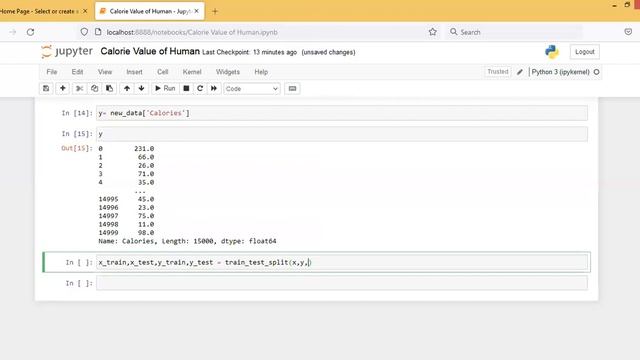Rename notebook title Calorie Value of Human
640x360 pixels.
[x=150, y=51]
